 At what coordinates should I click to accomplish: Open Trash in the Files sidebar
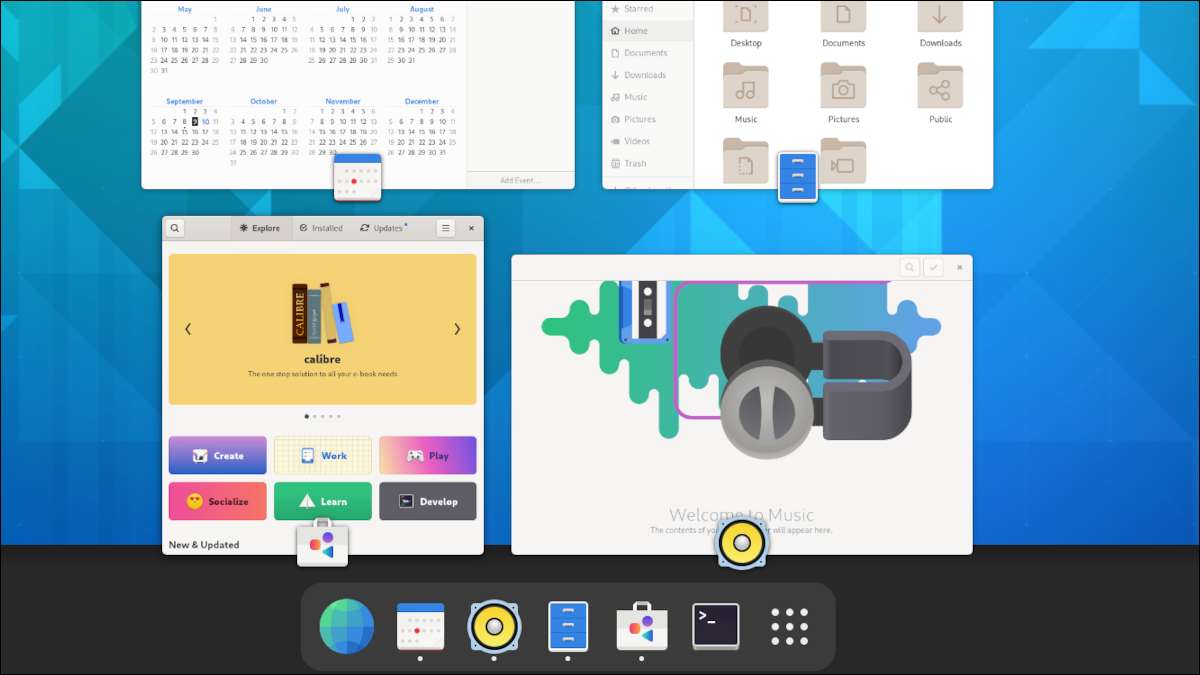tap(648, 163)
